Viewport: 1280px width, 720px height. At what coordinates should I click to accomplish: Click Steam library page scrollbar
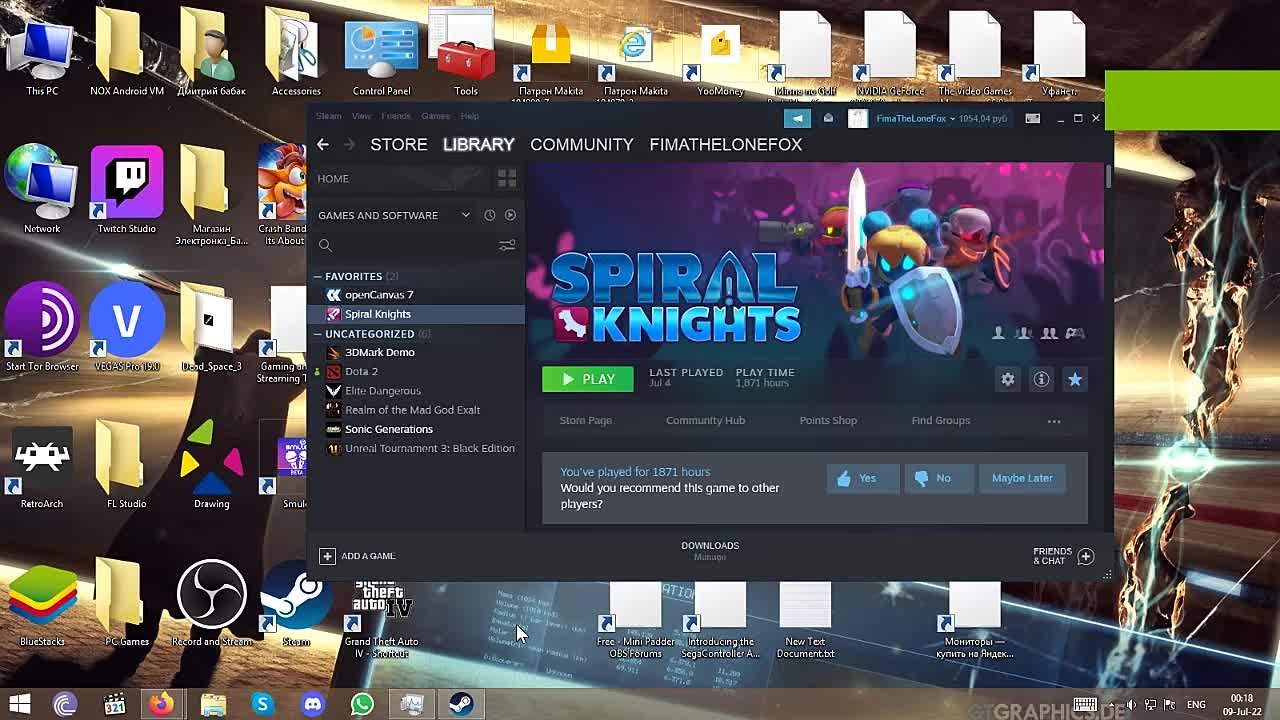coord(1108,177)
